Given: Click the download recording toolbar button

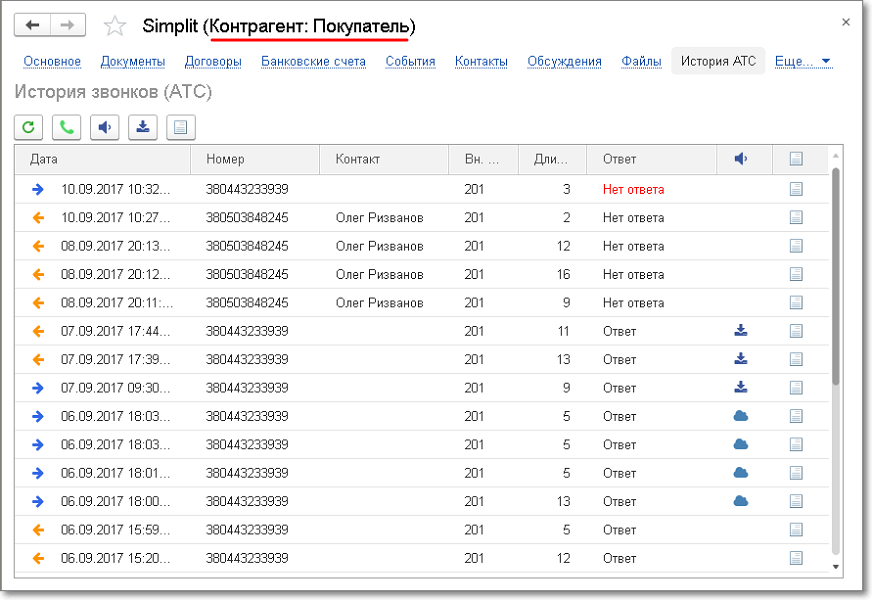Looking at the screenshot, I should click(x=142, y=127).
